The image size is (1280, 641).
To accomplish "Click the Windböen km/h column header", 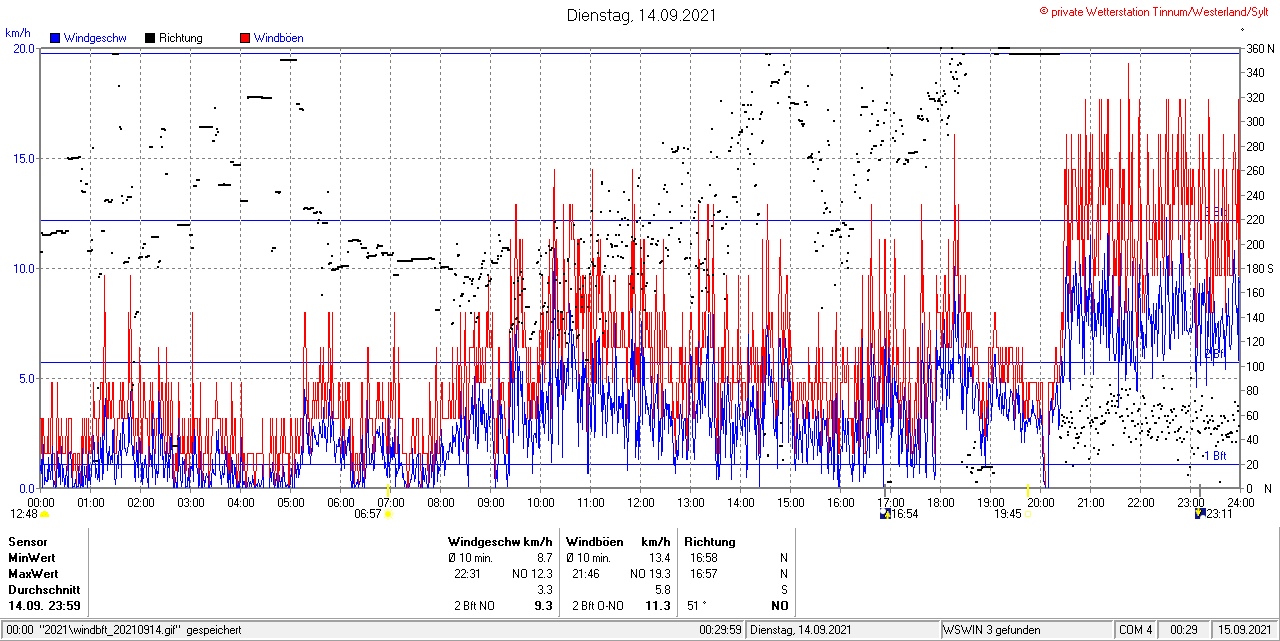I will coord(618,542).
